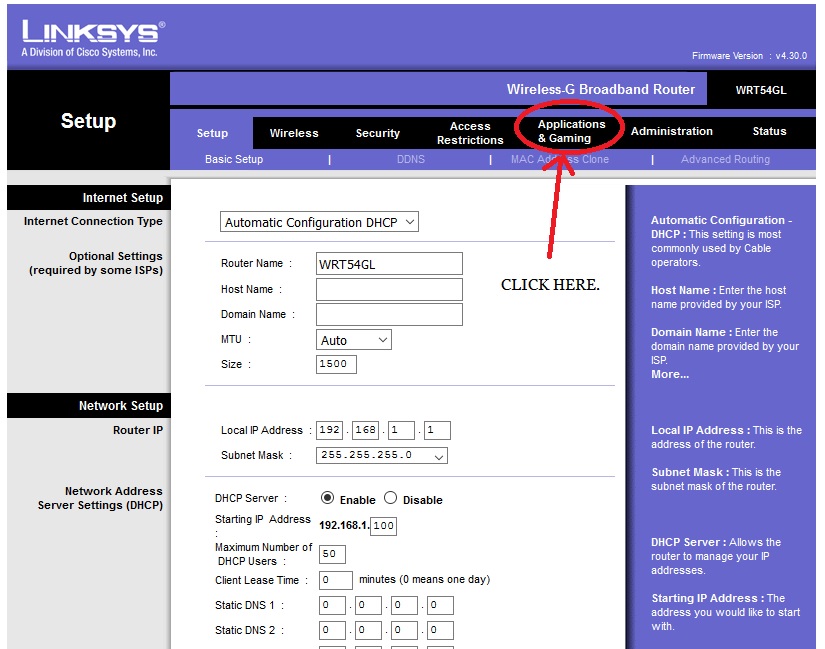This screenshot has width=825, height=649.
Task: Open Applications & Gaming tab
Action: pos(571,131)
